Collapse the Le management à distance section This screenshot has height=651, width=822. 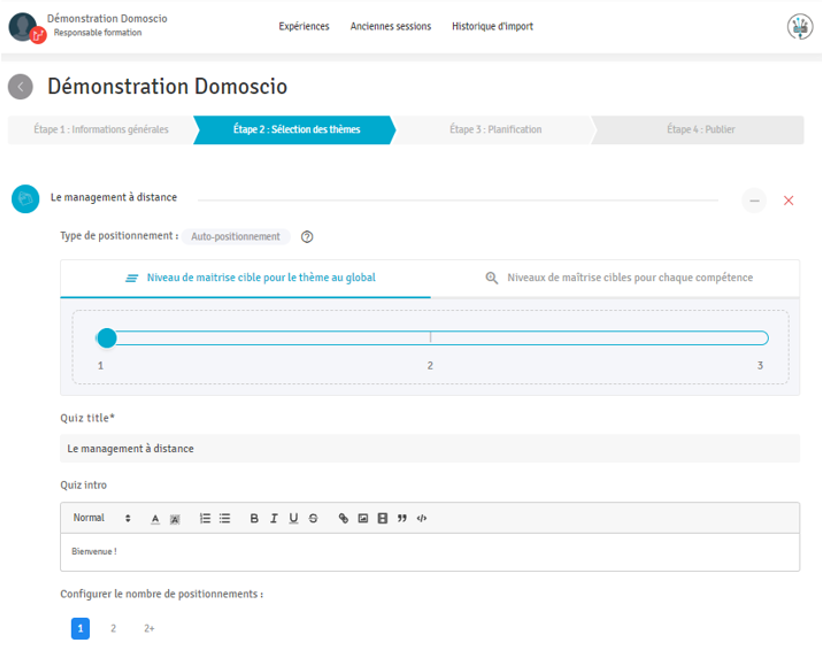[x=754, y=201]
